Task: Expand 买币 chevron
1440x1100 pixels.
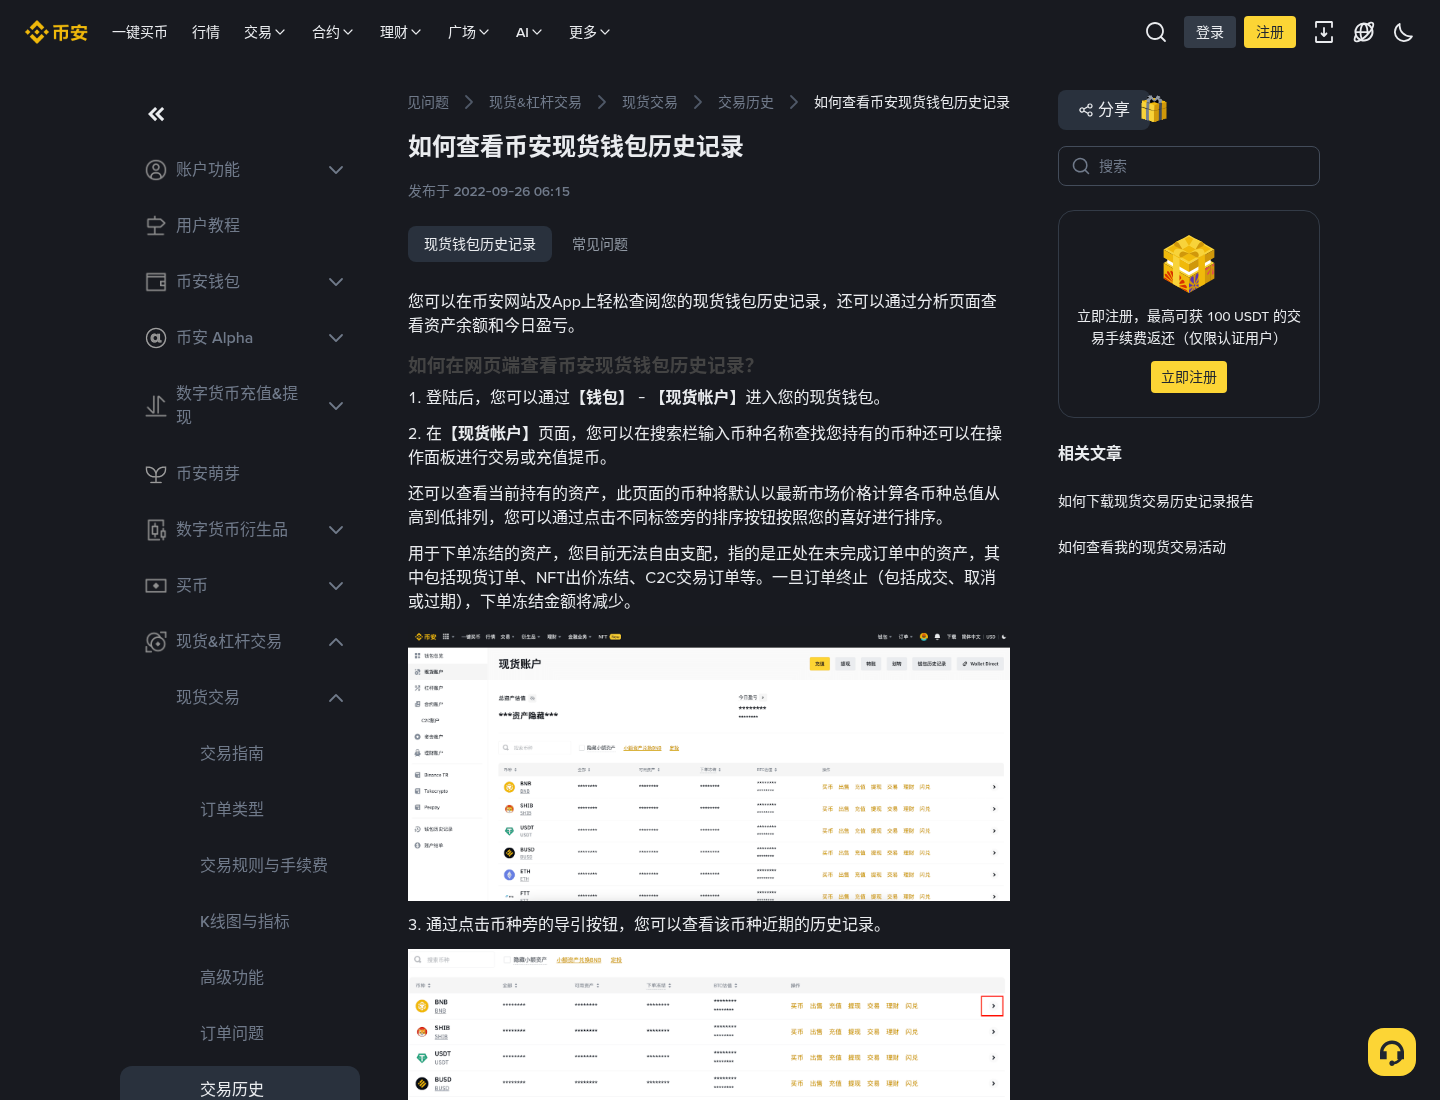Action: (336, 586)
